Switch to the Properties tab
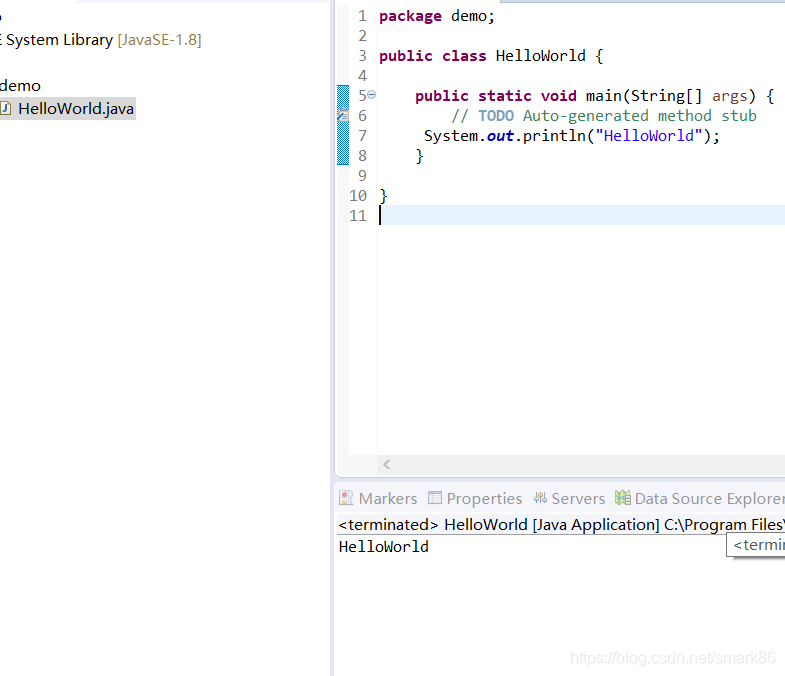 475,498
